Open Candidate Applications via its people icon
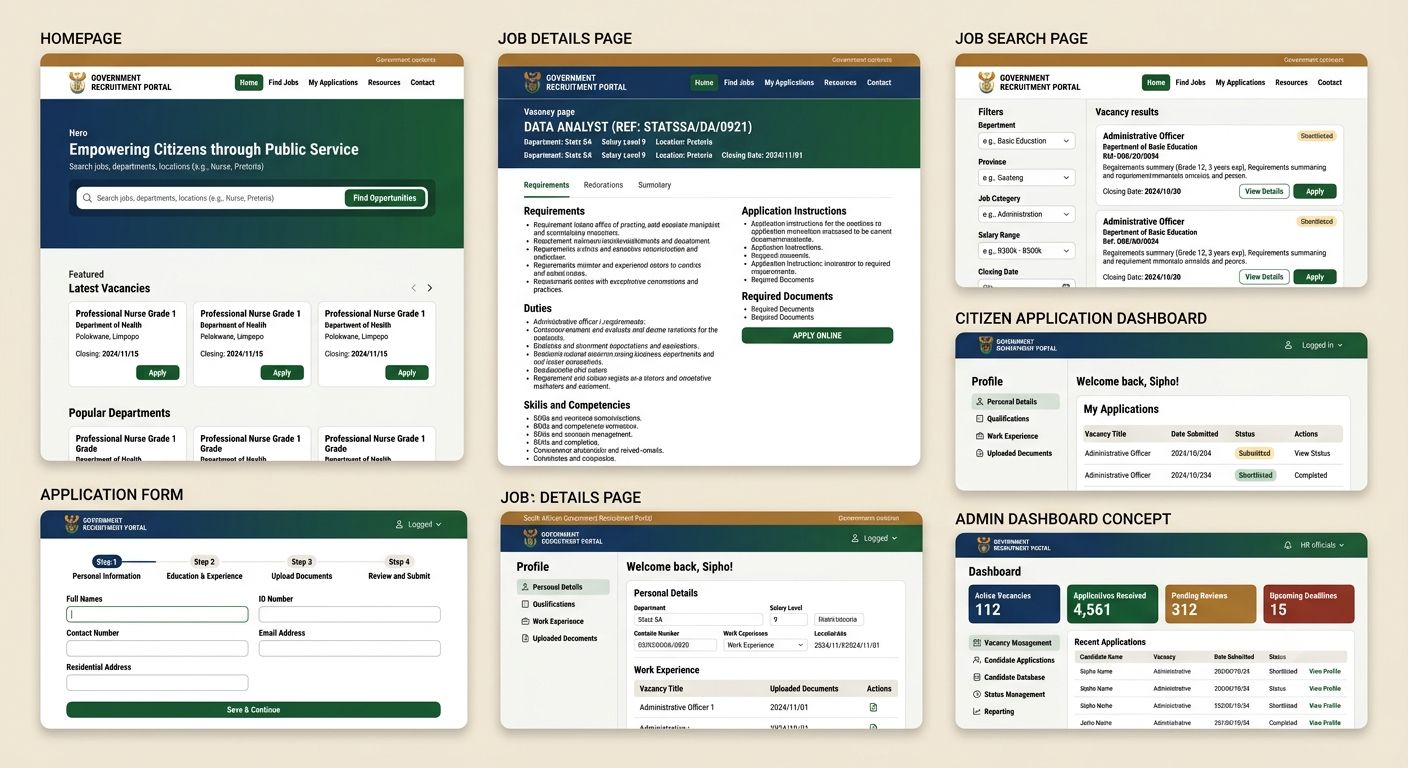1408x768 pixels. point(977,660)
